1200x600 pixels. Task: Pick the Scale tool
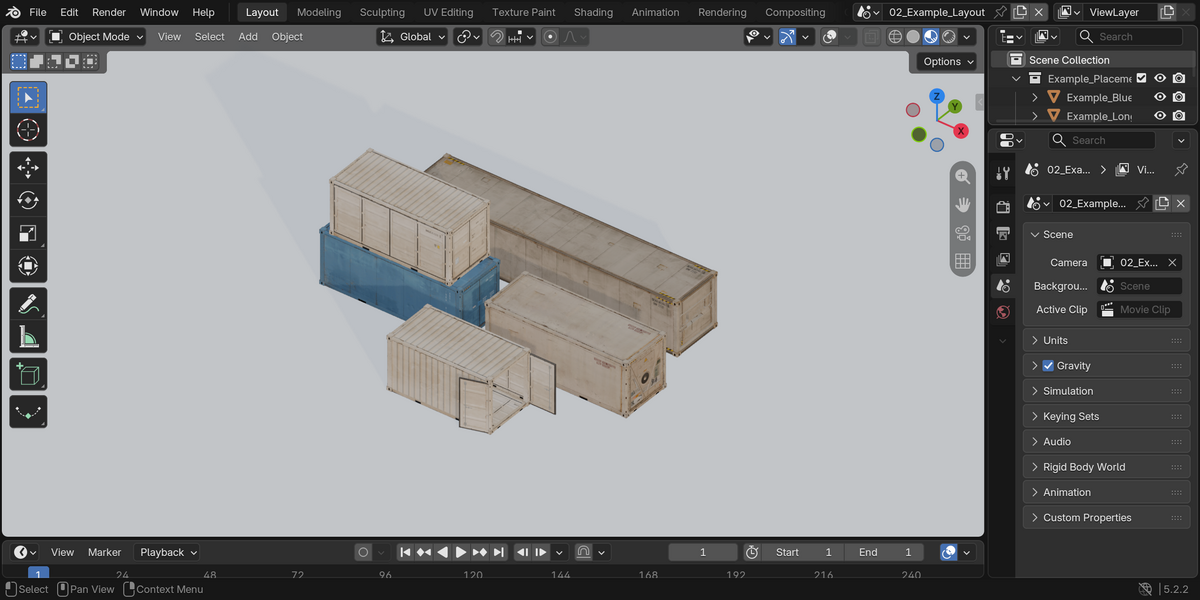(28, 234)
